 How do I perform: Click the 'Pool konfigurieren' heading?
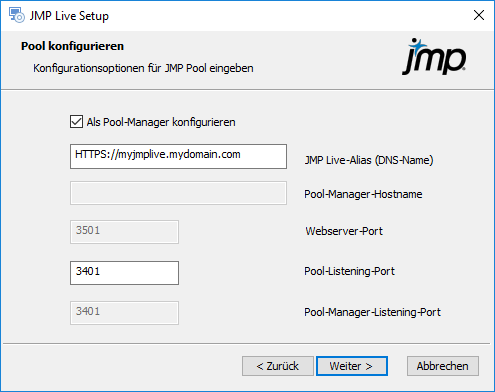coord(72,46)
